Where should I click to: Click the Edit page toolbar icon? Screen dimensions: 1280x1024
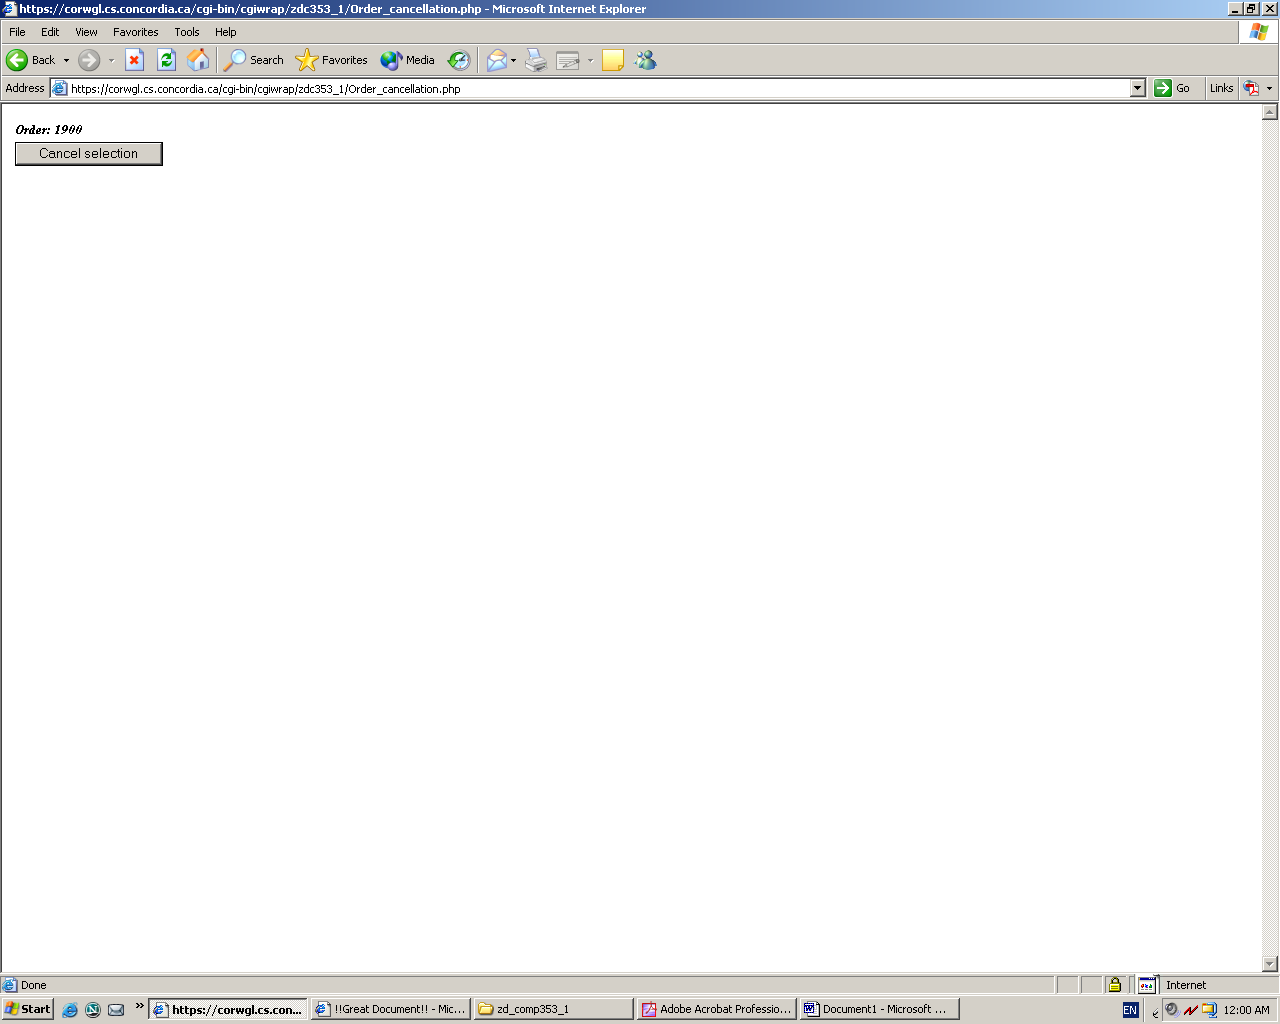point(568,60)
